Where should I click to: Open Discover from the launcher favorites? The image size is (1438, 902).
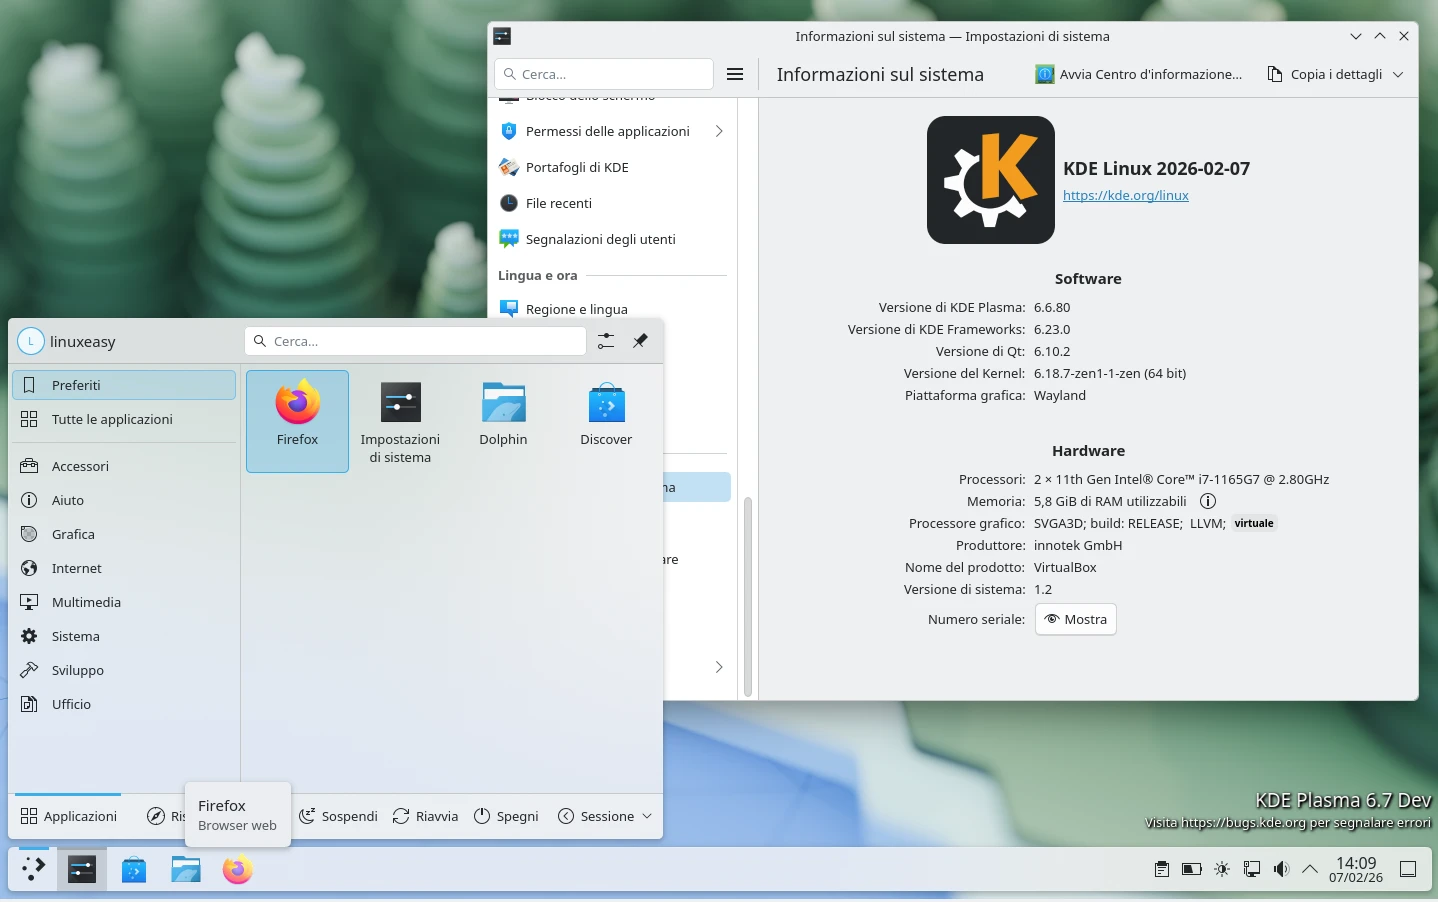tap(606, 413)
